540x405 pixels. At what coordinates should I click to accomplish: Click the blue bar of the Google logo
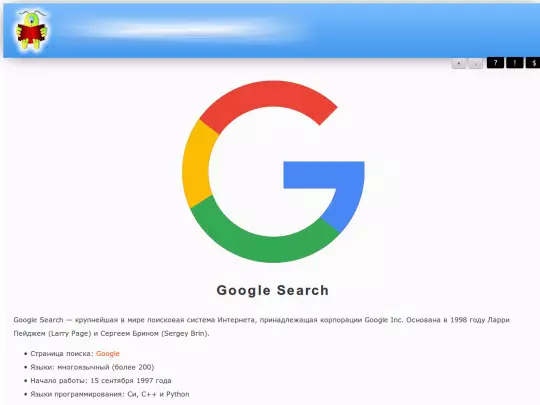[324, 175]
